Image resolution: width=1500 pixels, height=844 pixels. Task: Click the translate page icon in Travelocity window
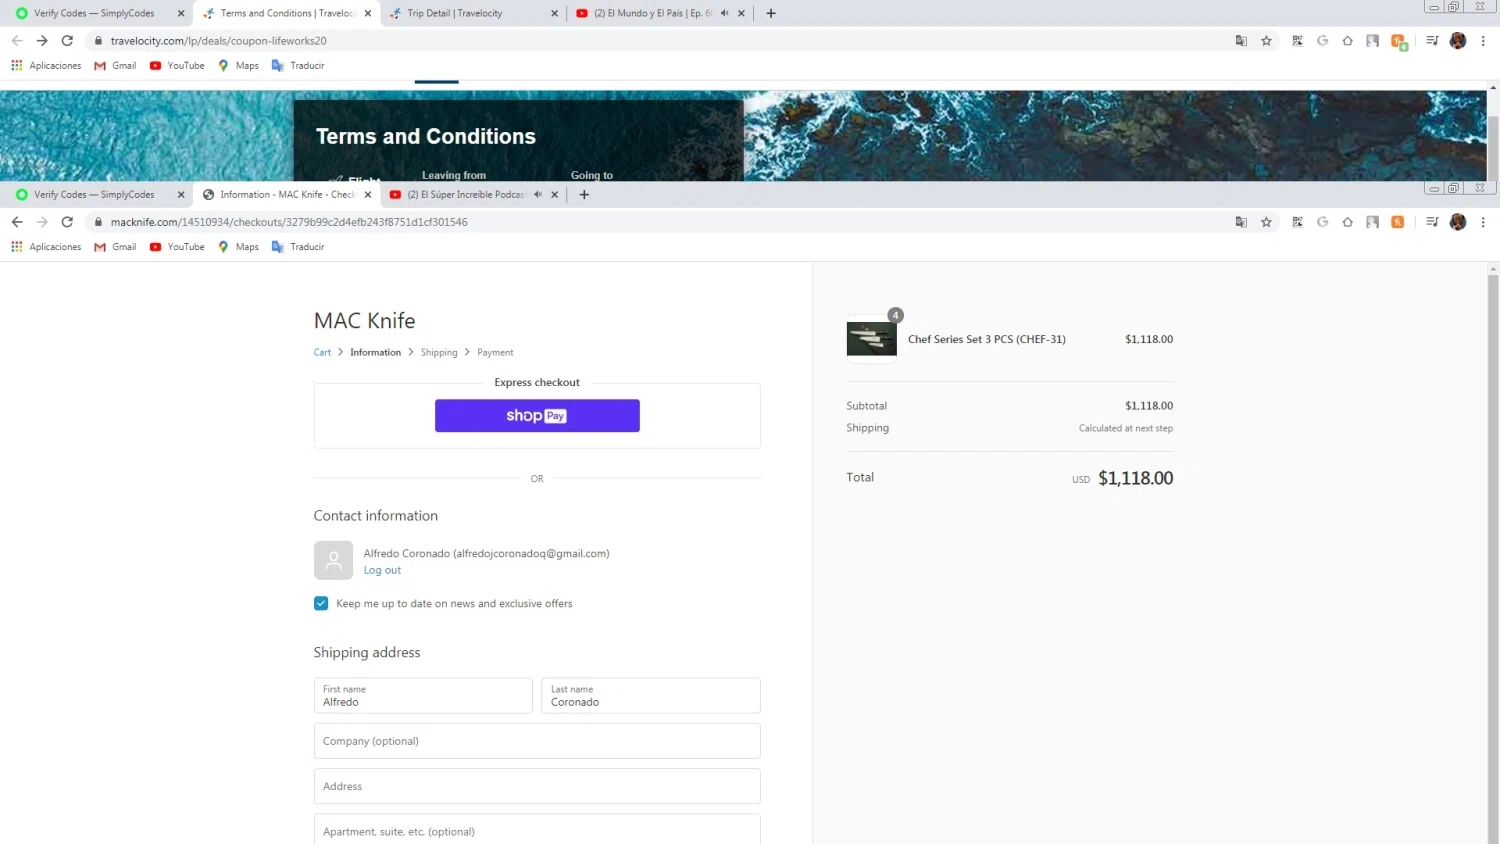click(1241, 41)
